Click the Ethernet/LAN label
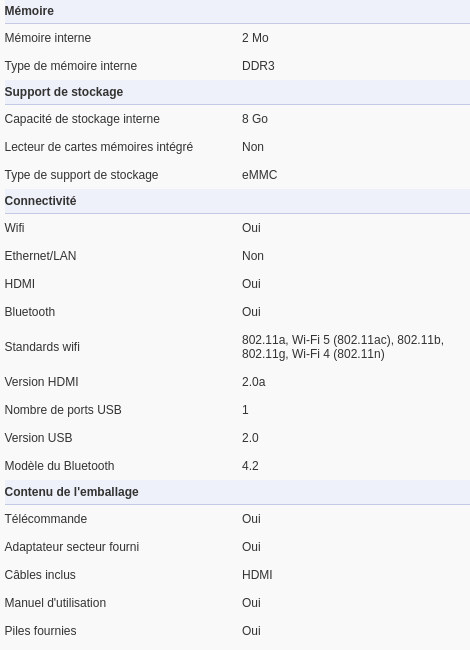This screenshot has height=650, width=470. pos(40,256)
